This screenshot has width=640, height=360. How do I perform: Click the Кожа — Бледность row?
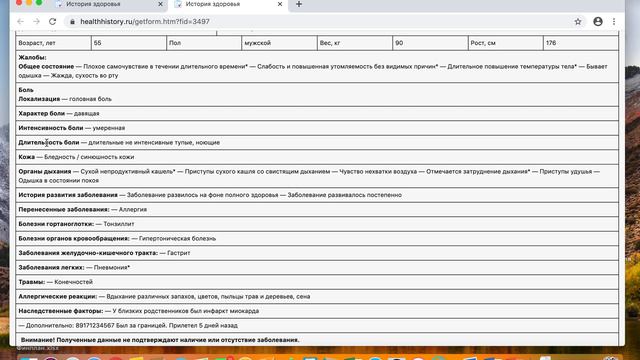pyautogui.click(x=317, y=157)
